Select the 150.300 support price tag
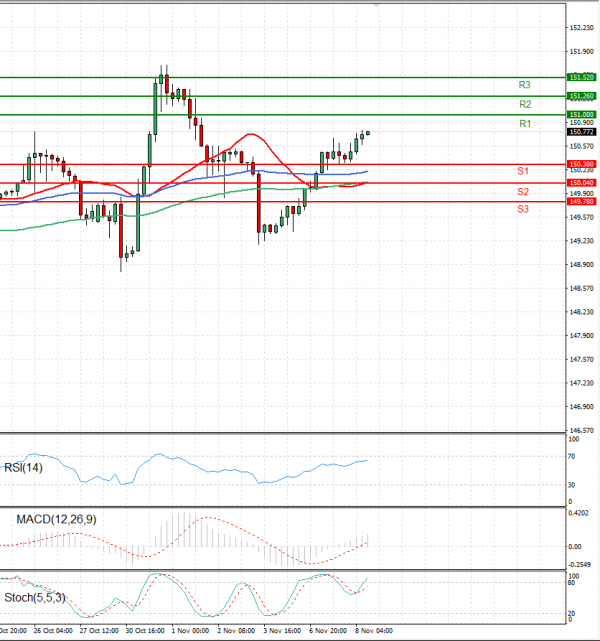600x641 pixels. point(581,164)
